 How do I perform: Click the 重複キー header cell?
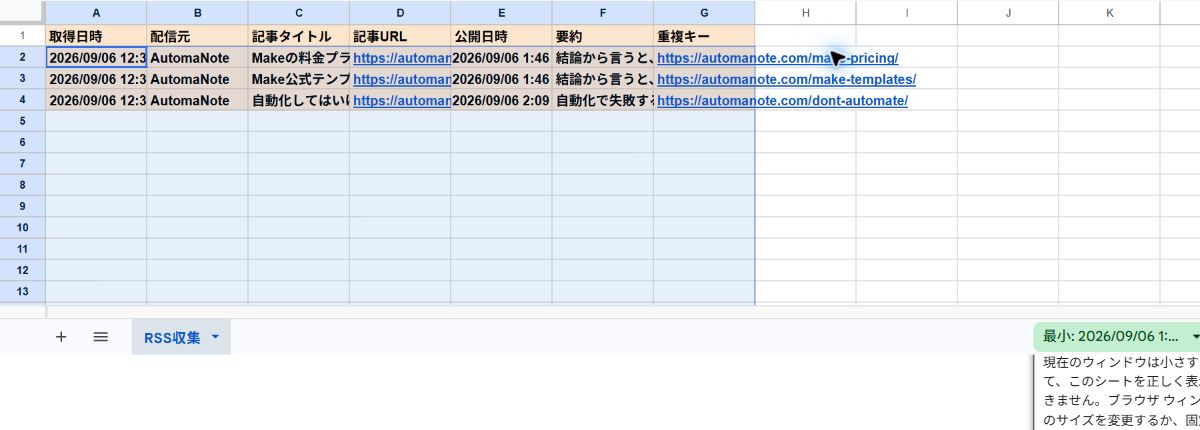[x=704, y=36]
